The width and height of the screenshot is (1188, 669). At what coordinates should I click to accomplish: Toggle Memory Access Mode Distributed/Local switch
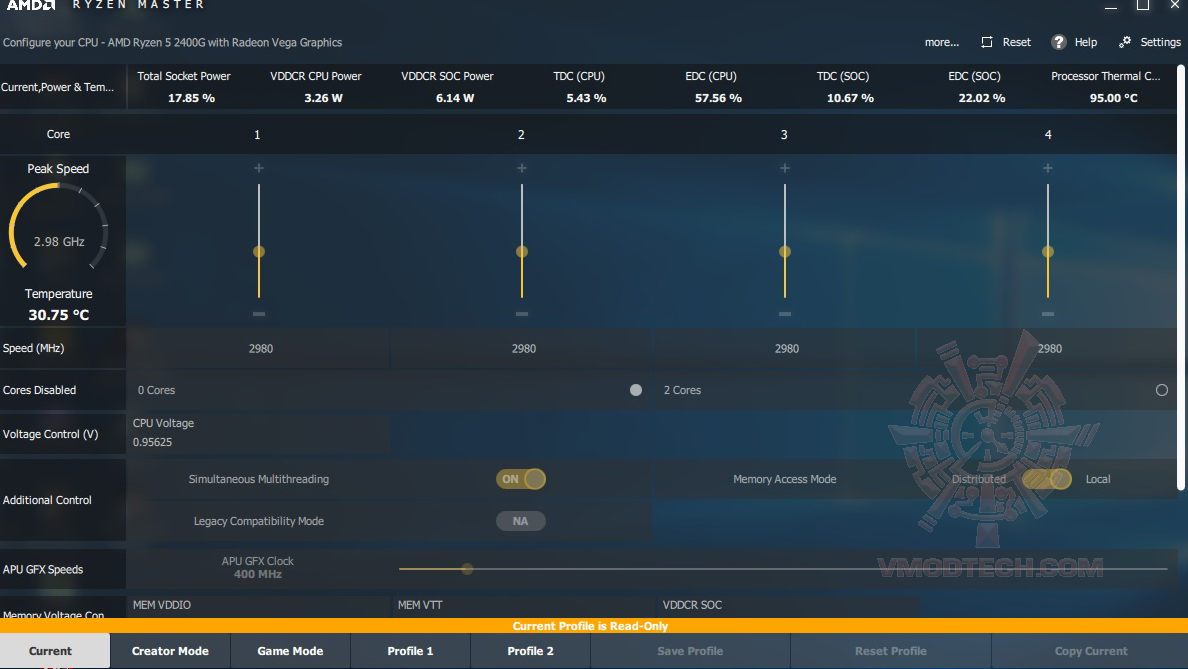pos(1046,479)
